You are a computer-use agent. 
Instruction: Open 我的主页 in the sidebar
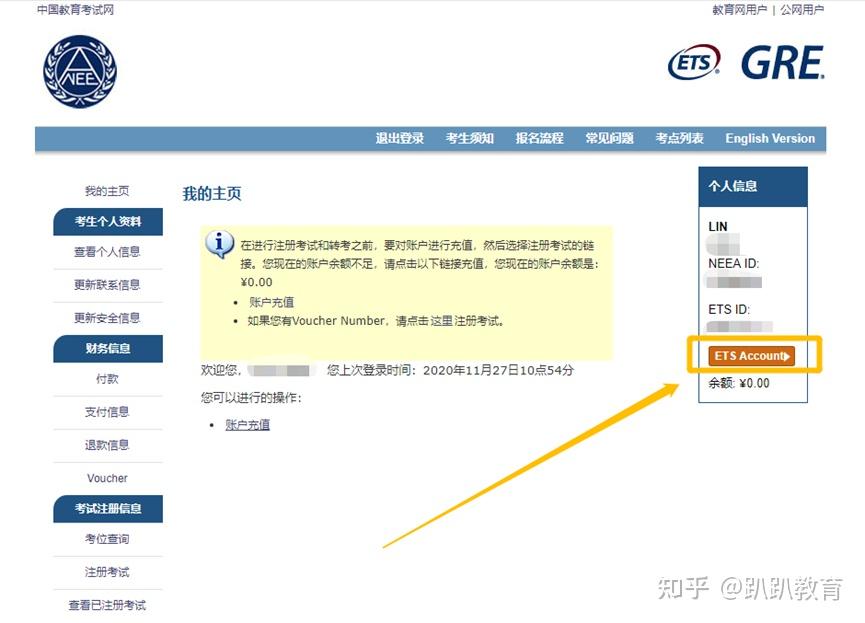pyautogui.click(x=107, y=190)
